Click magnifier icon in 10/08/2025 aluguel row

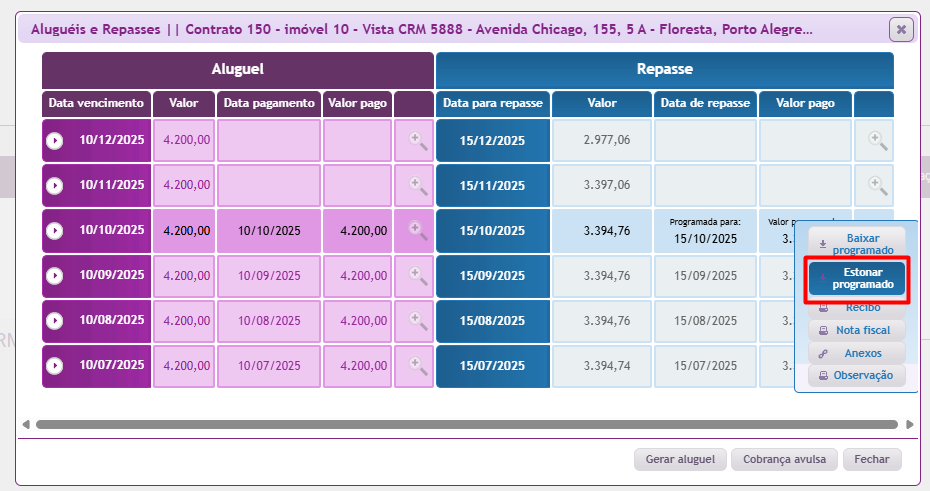(417, 321)
